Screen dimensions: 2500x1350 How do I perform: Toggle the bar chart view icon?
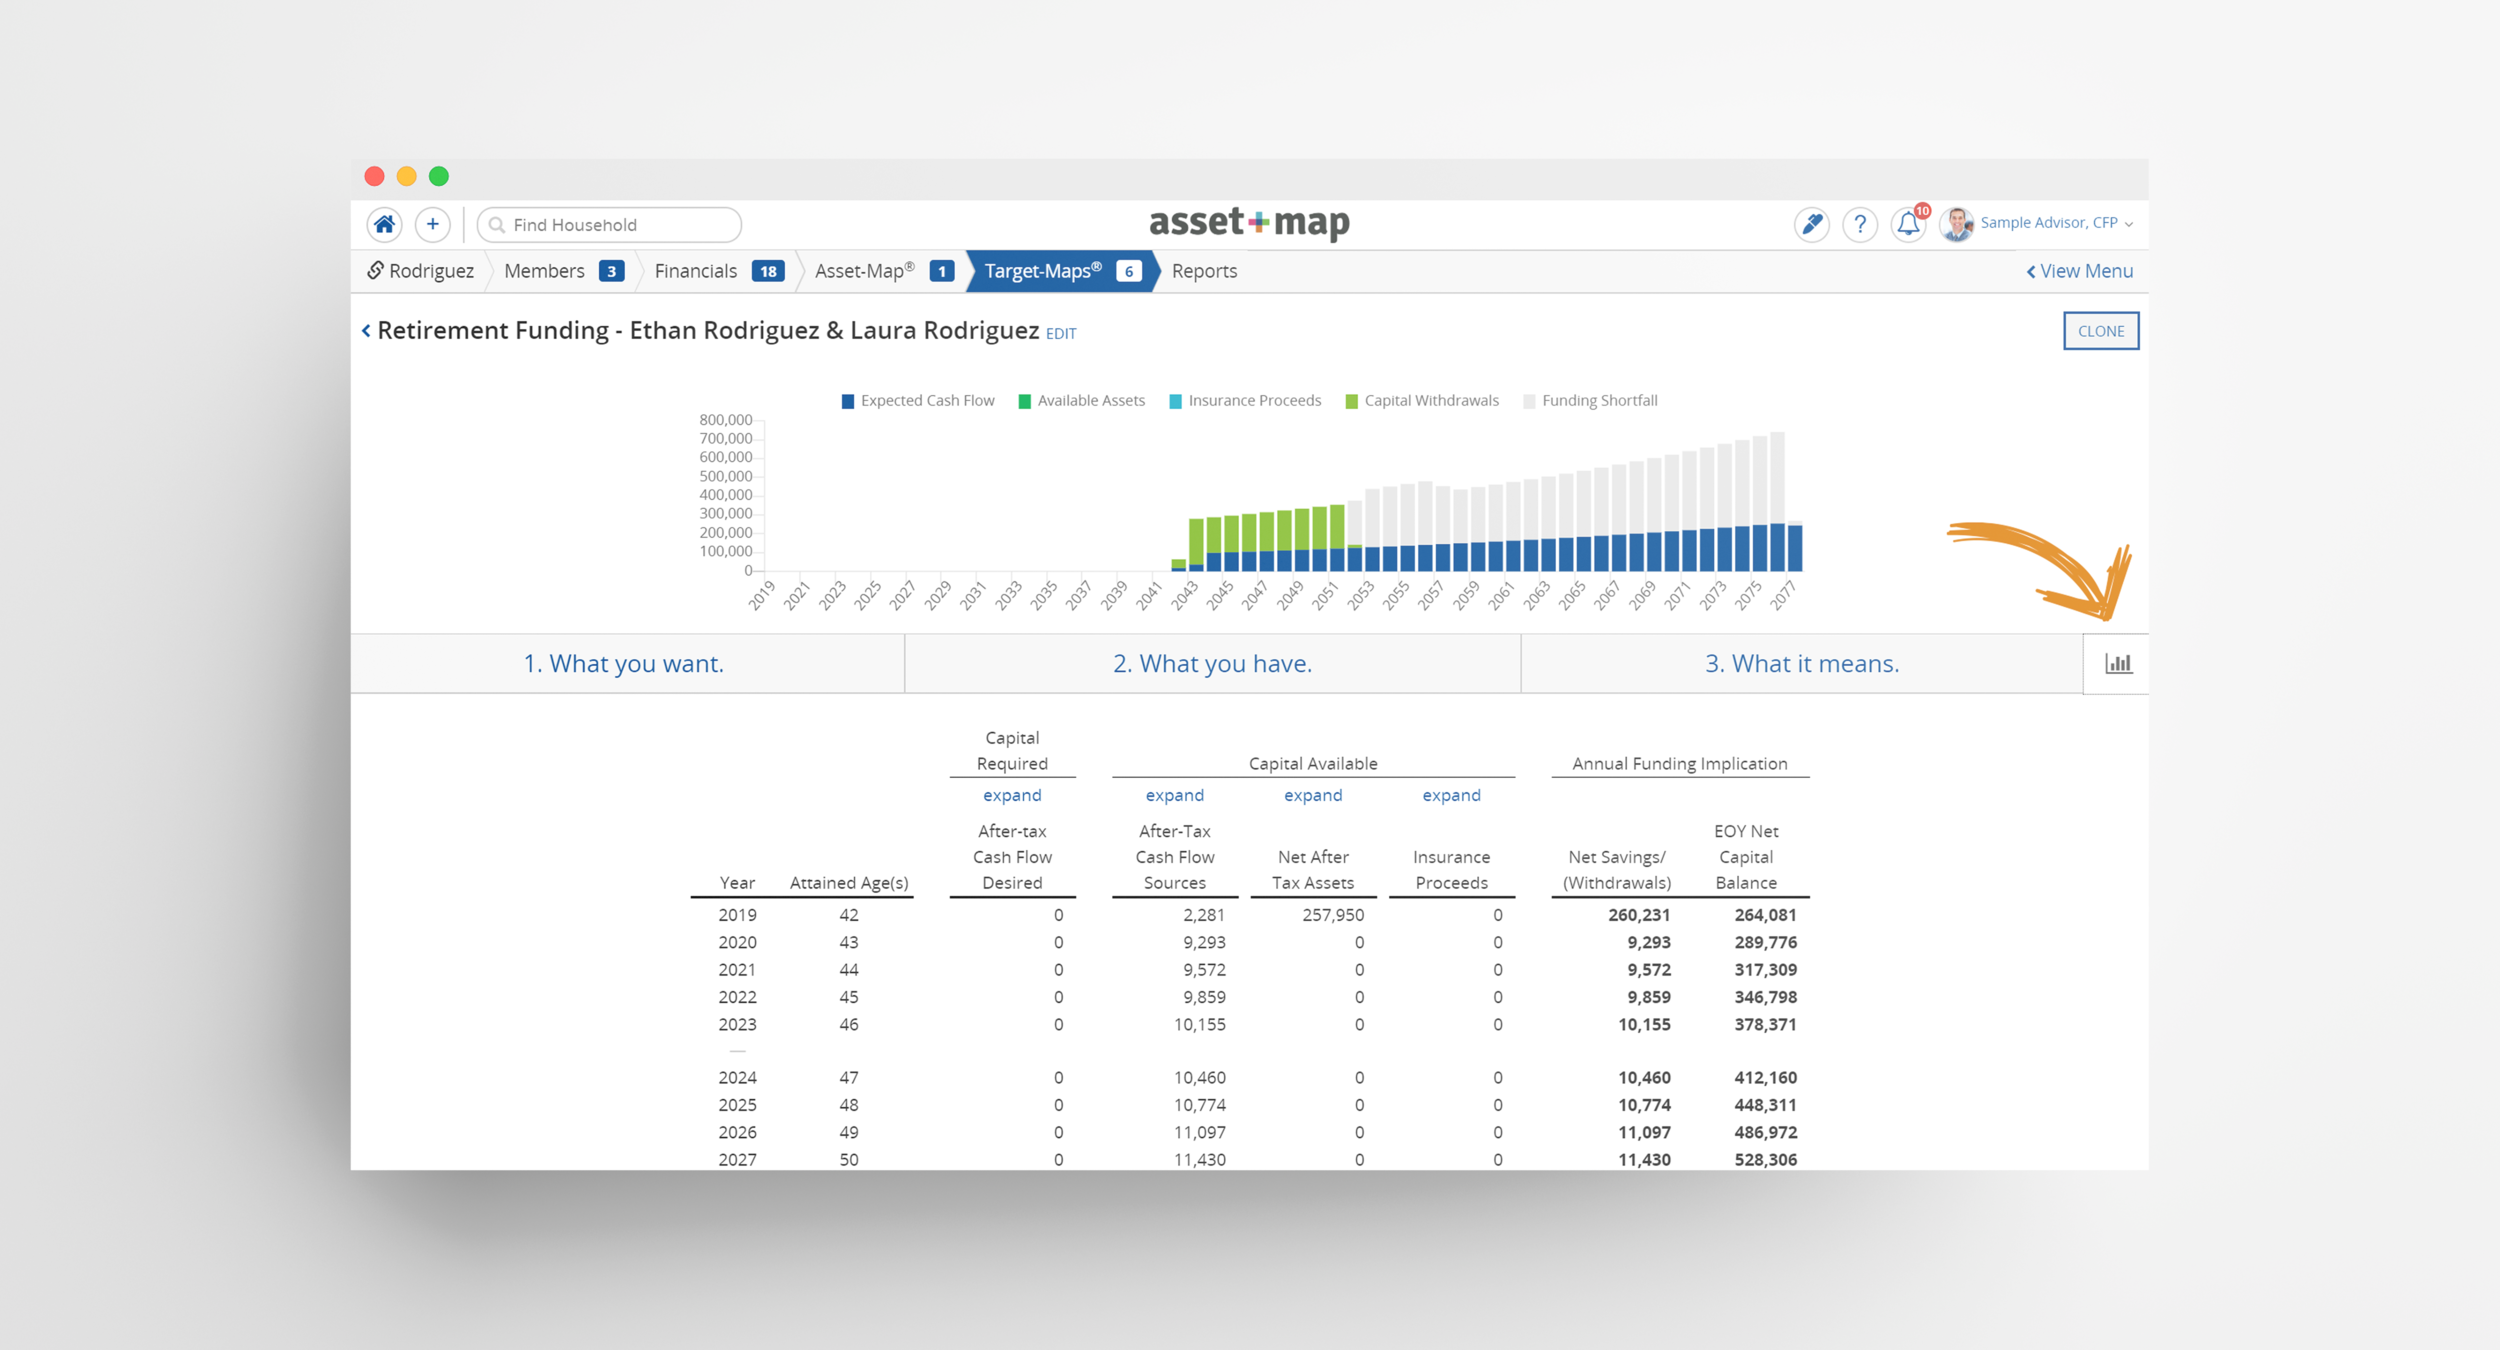point(2117,663)
